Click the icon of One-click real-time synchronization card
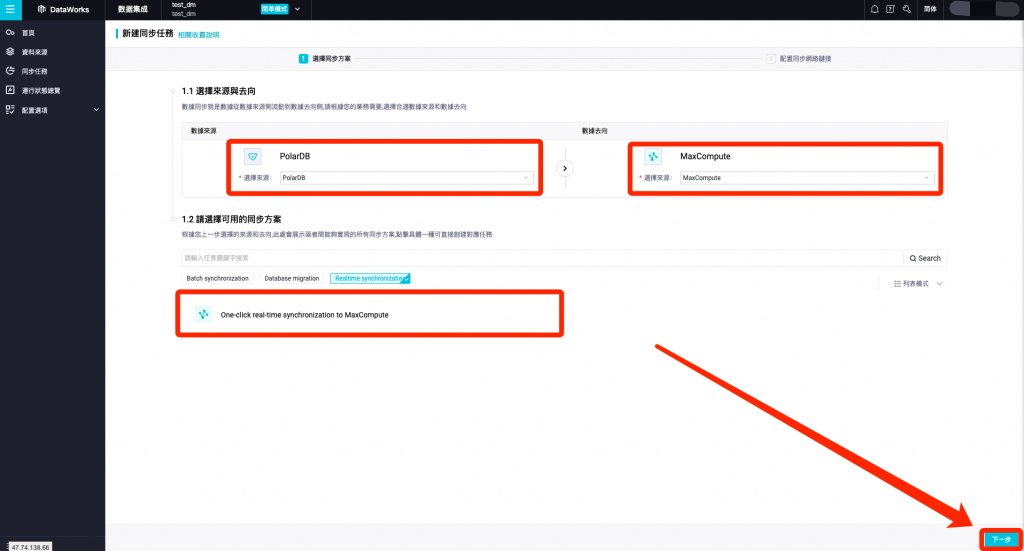The height and width of the screenshot is (551, 1024). pos(203,314)
